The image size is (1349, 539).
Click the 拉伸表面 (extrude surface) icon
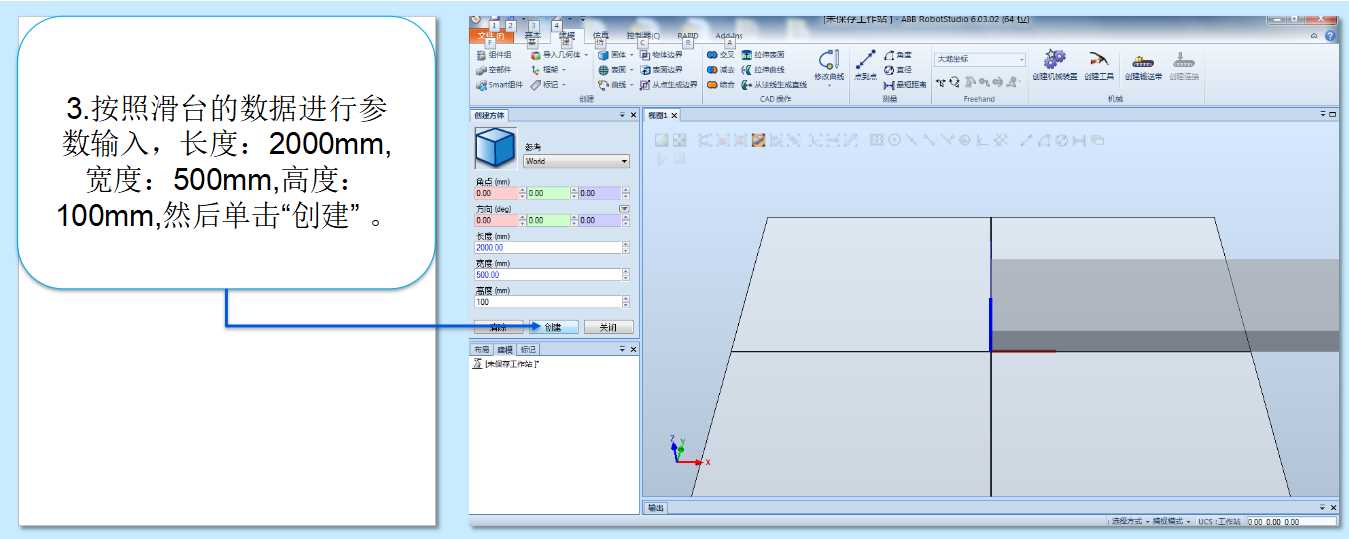pyautogui.click(x=746, y=55)
